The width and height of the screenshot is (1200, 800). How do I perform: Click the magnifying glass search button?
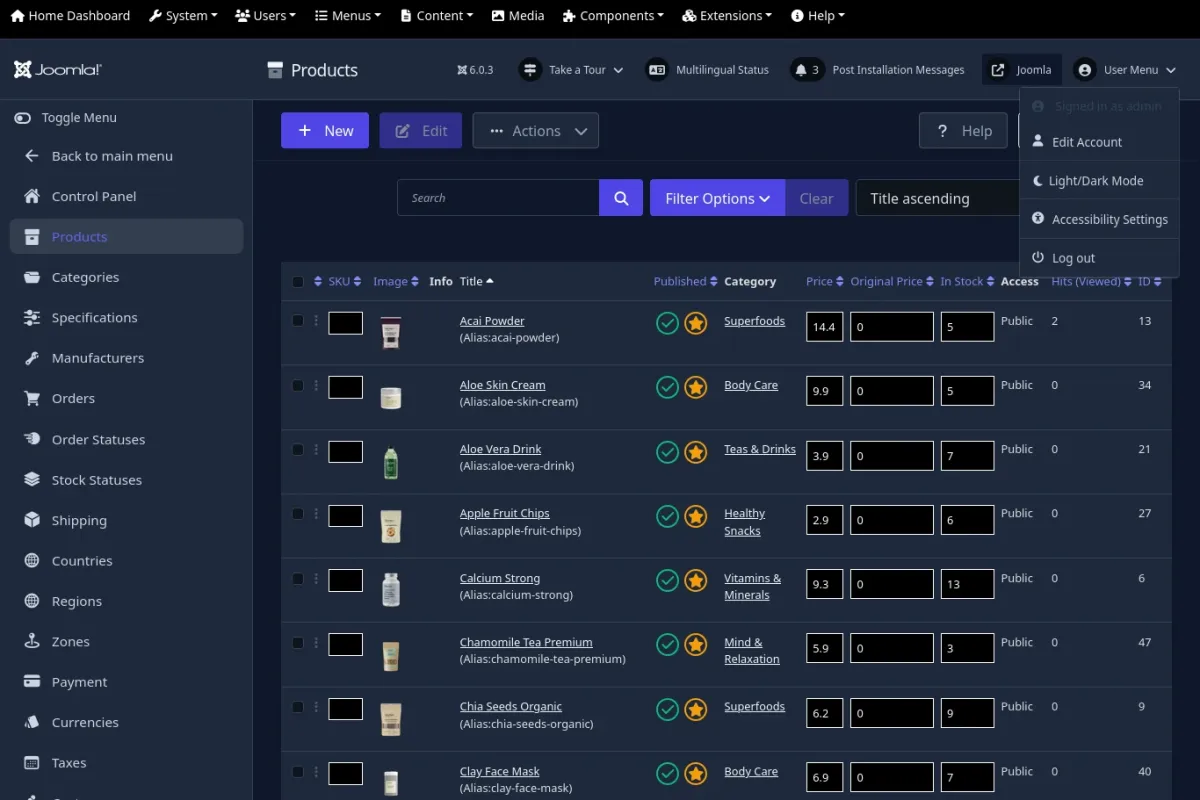[621, 198]
